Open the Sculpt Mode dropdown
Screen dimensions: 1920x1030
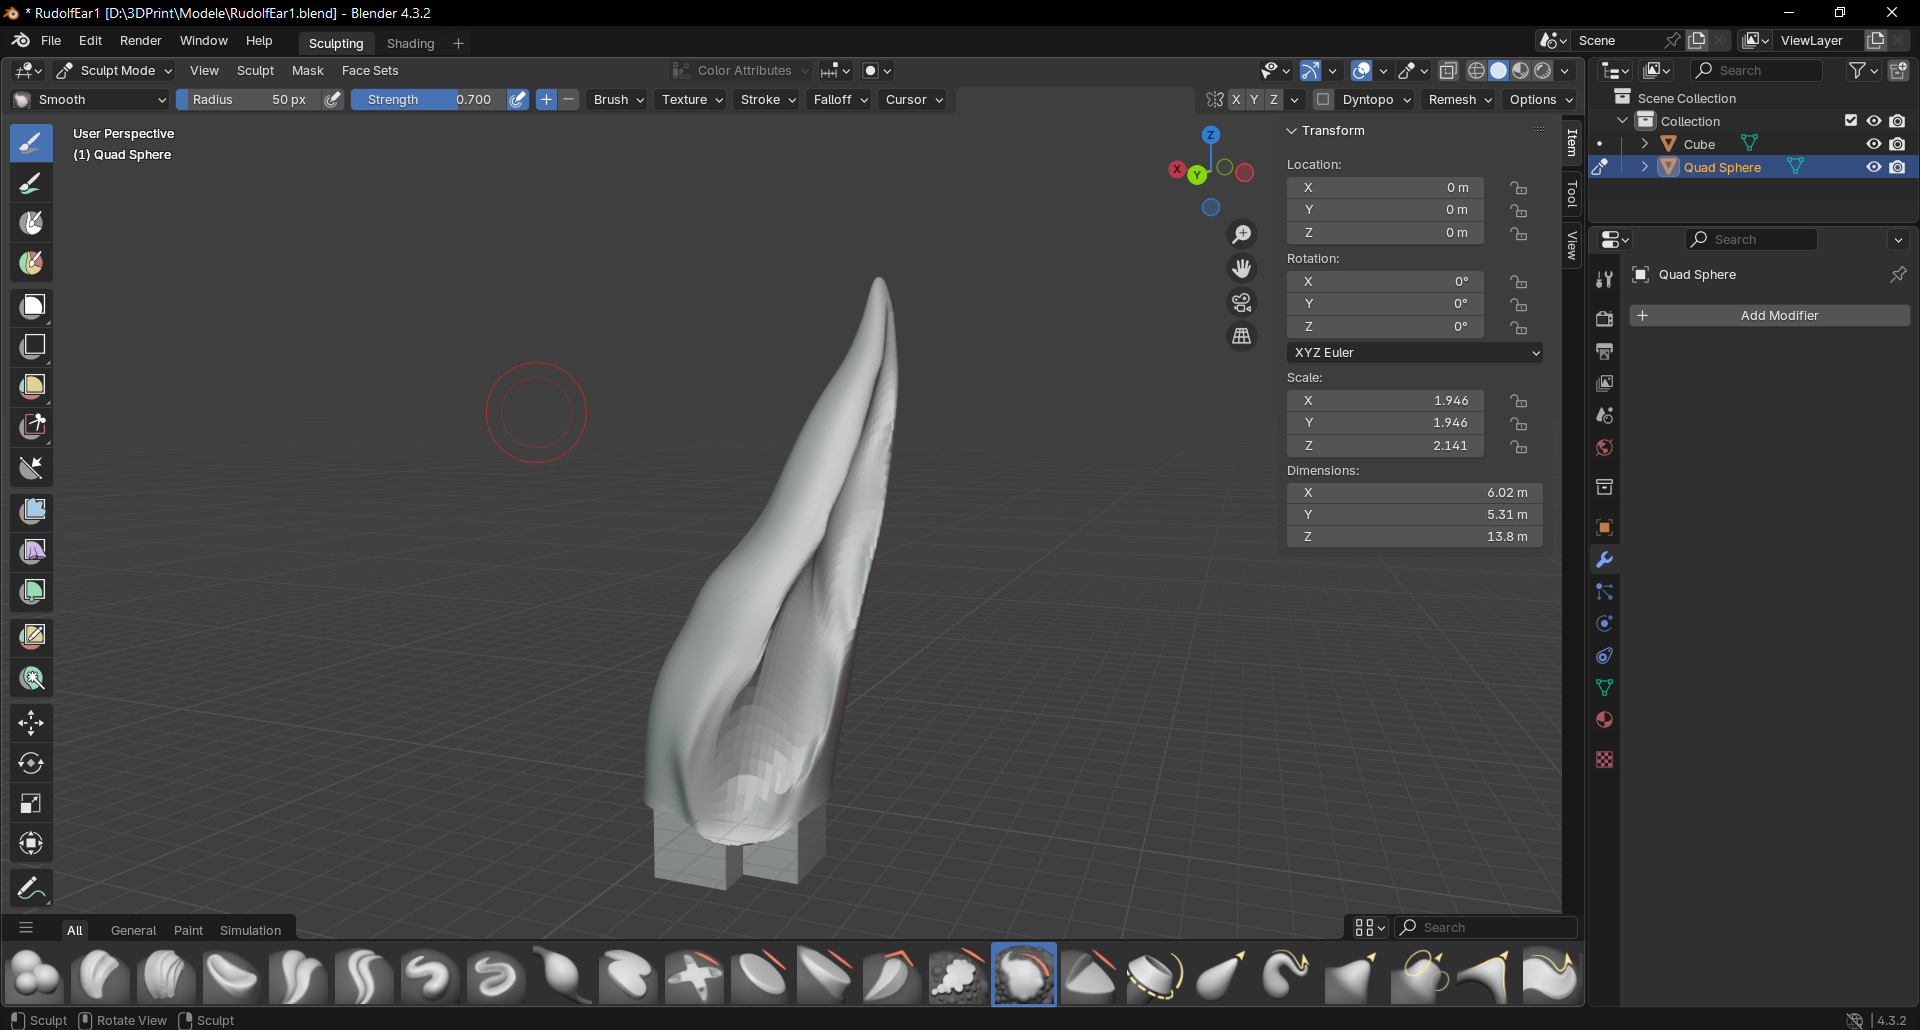point(115,71)
